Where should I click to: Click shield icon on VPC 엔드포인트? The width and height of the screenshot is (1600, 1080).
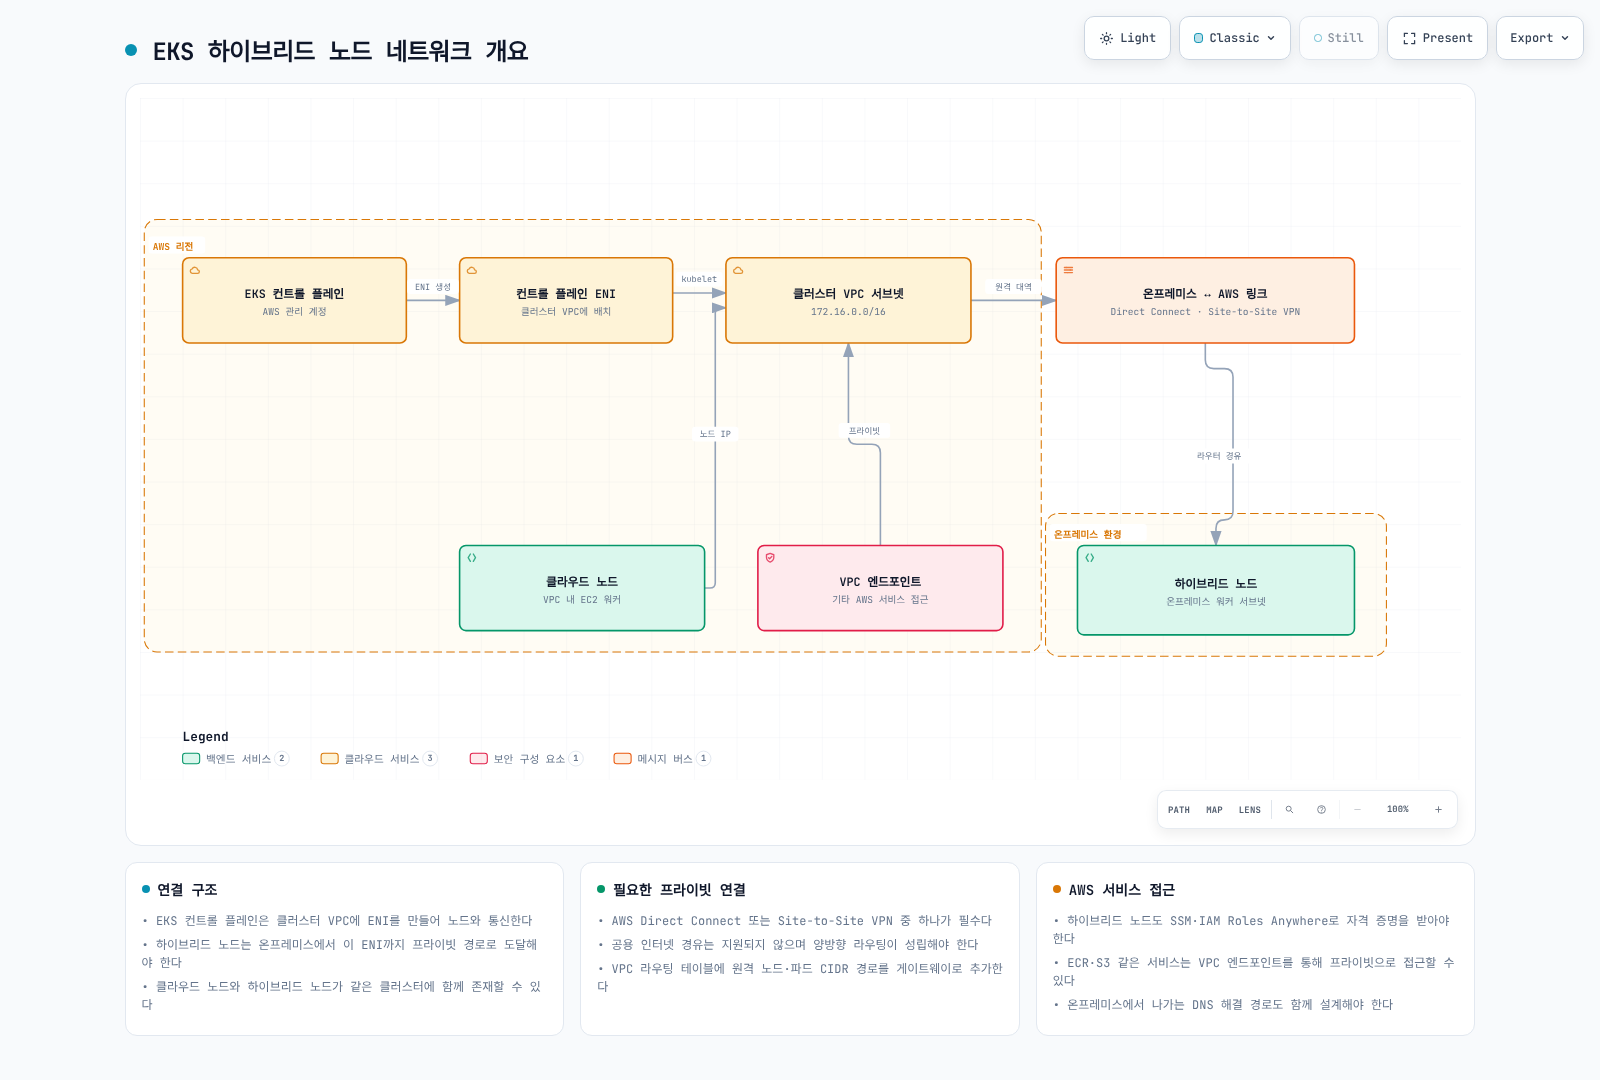pyautogui.click(x=770, y=558)
